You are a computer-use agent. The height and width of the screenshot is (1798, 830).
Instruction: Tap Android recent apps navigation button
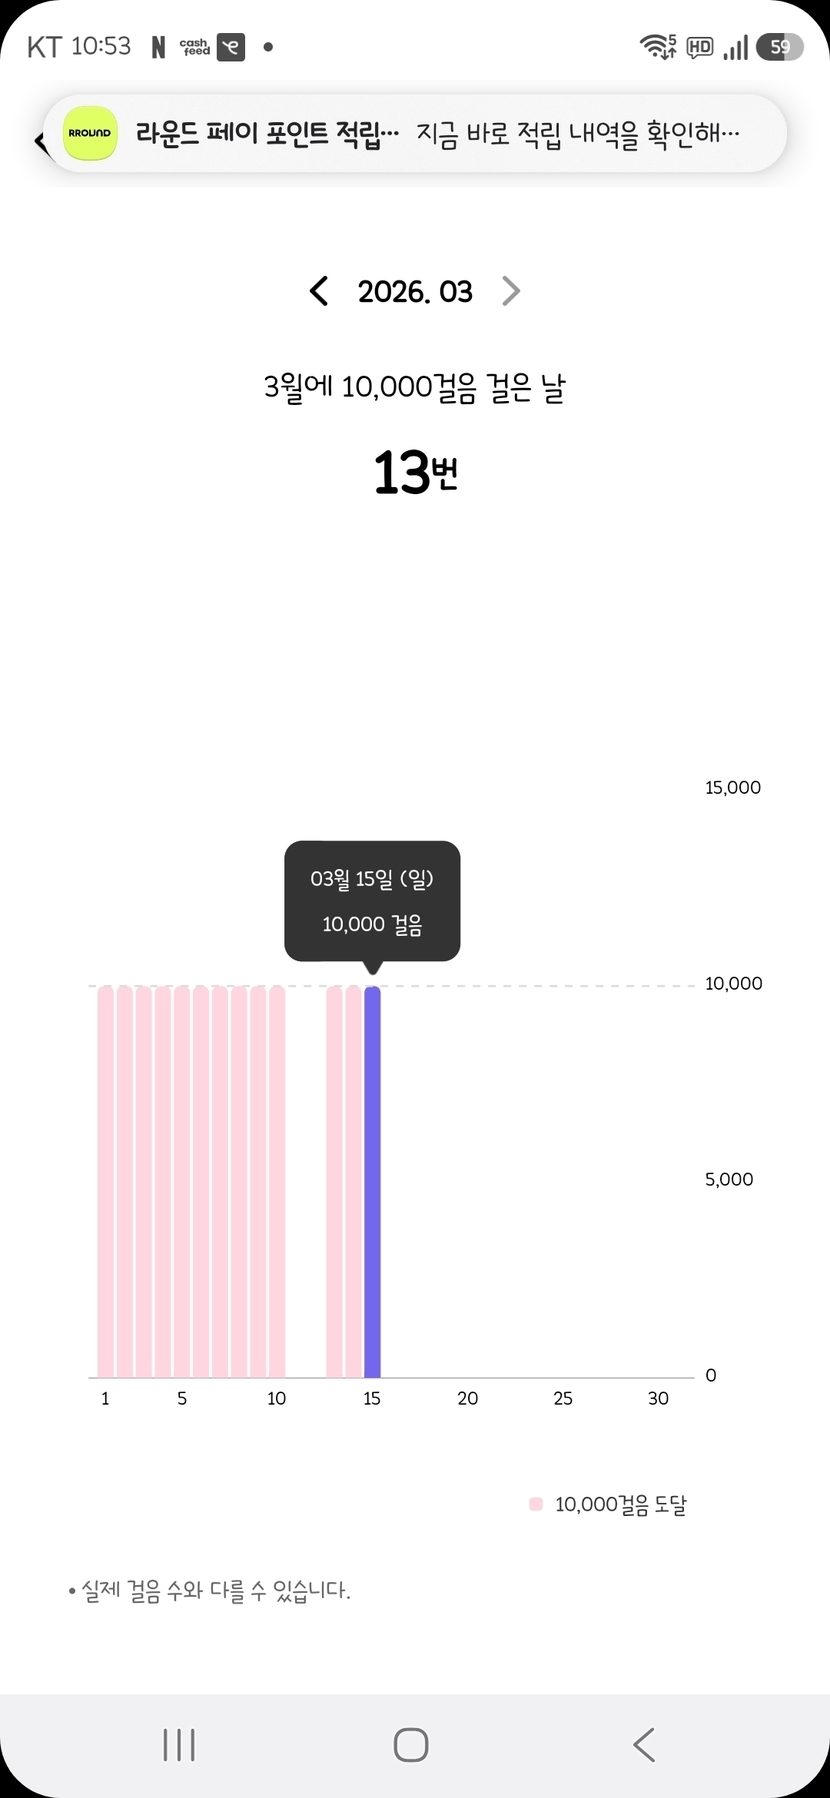click(x=179, y=1744)
